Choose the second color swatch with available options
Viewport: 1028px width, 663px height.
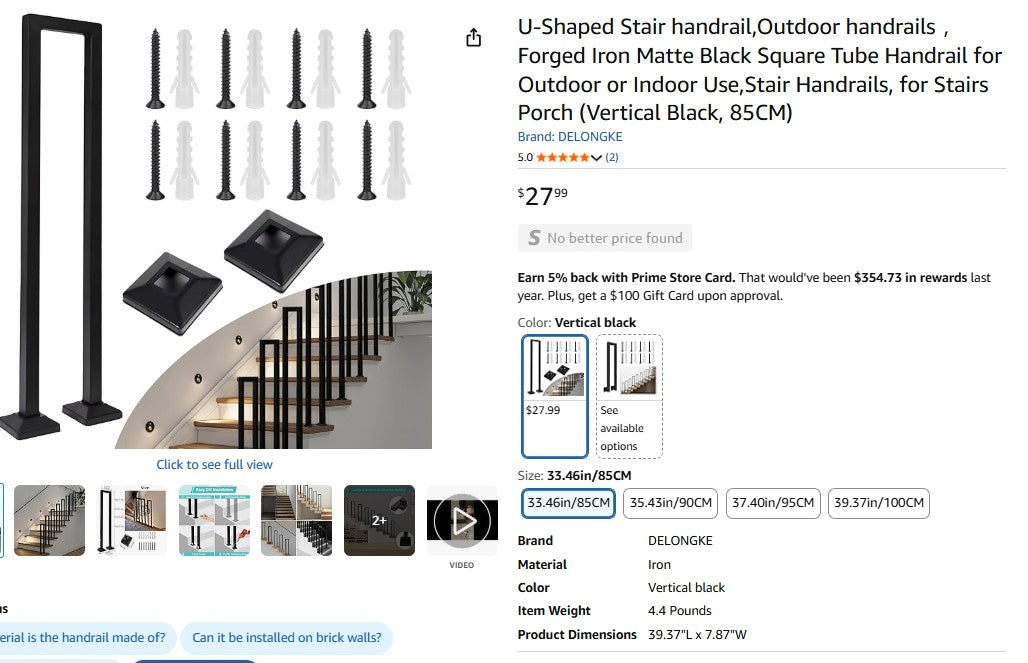pos(629,395)
